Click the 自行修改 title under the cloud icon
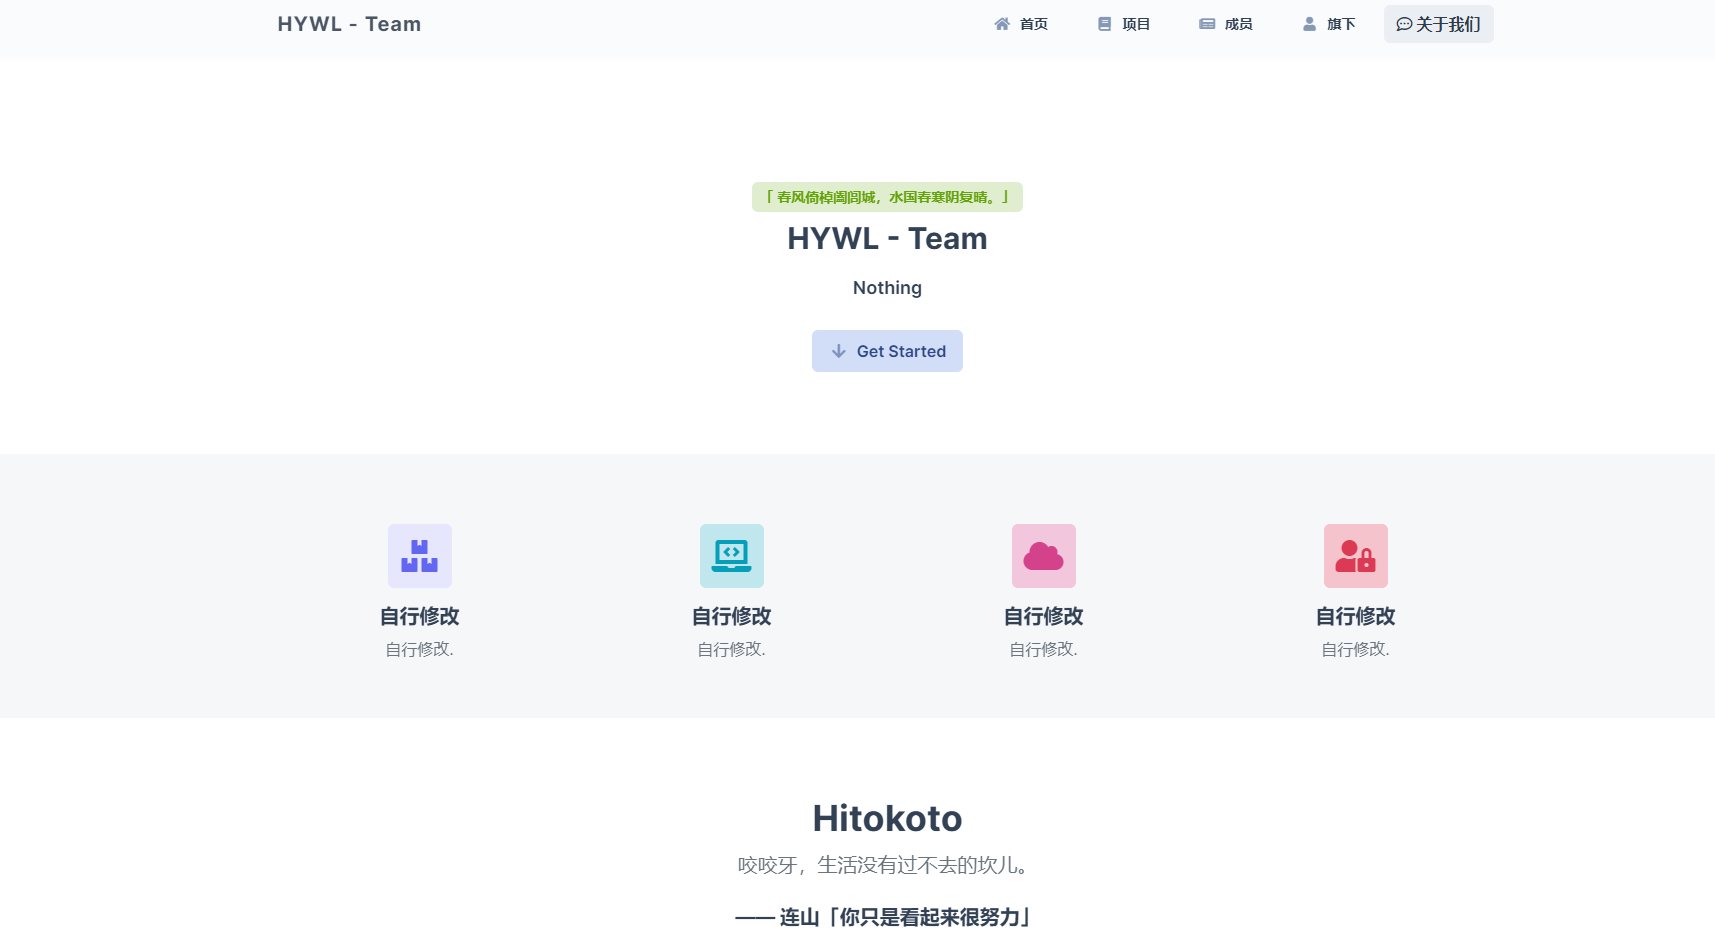 pos(1043,616)
